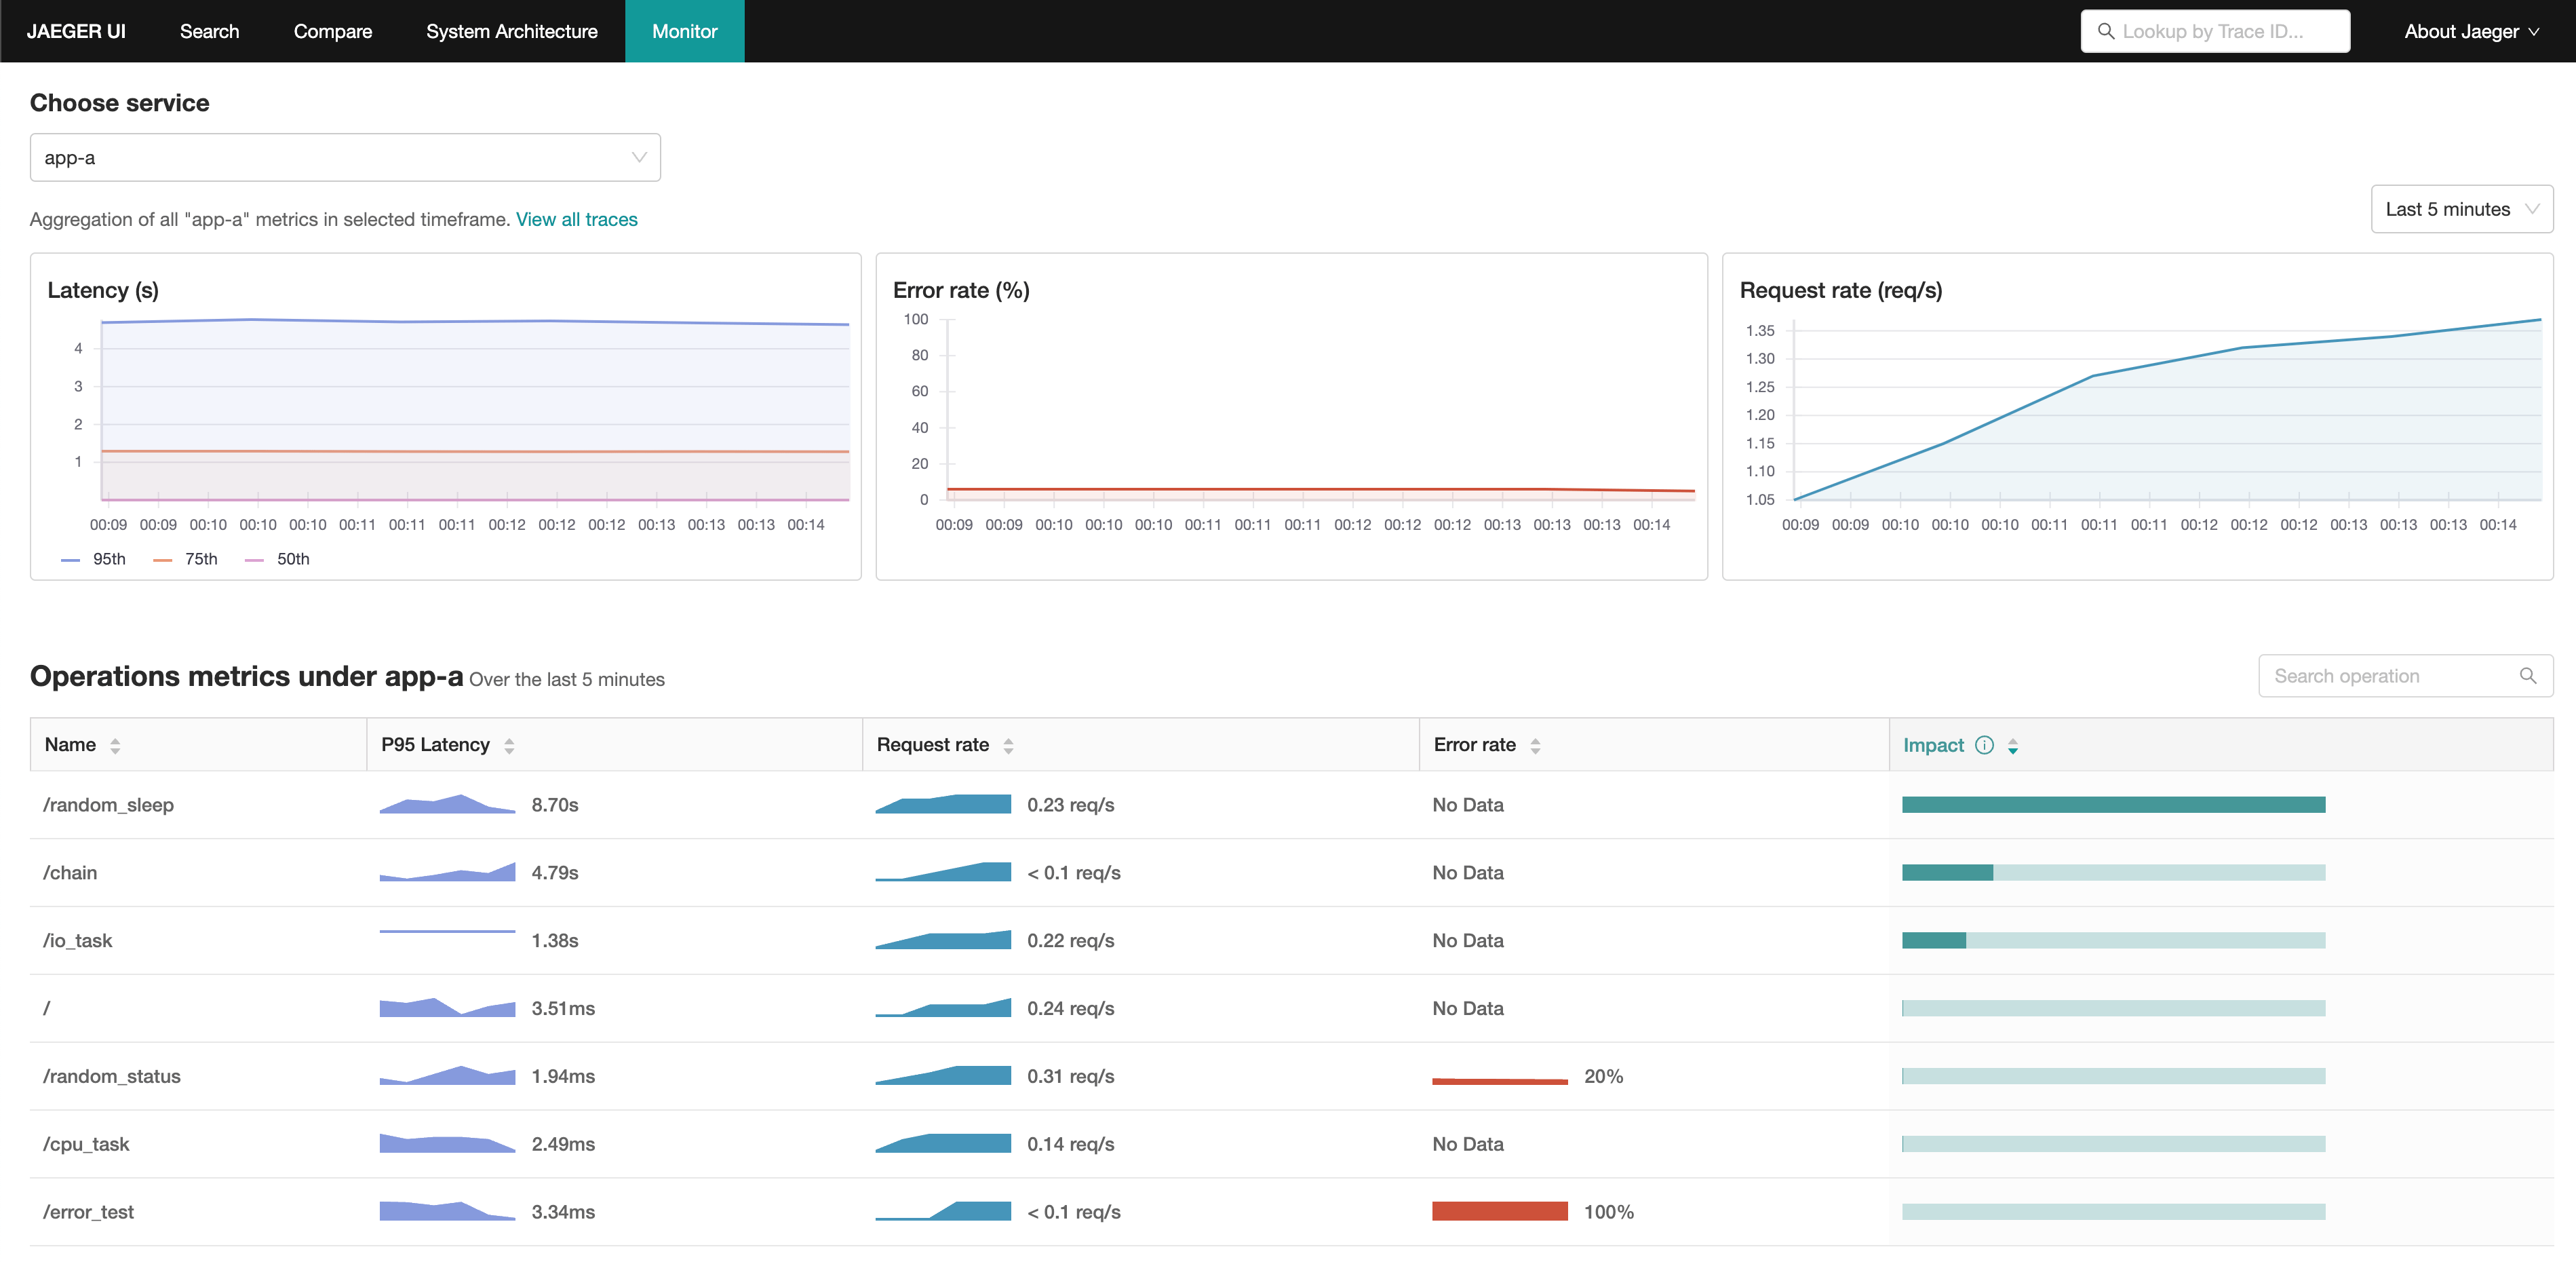Click the magnifier in Trace ID lookup
Image resolution: width=2576 pixels, height=1262 pixels.
coord(2106,31)
